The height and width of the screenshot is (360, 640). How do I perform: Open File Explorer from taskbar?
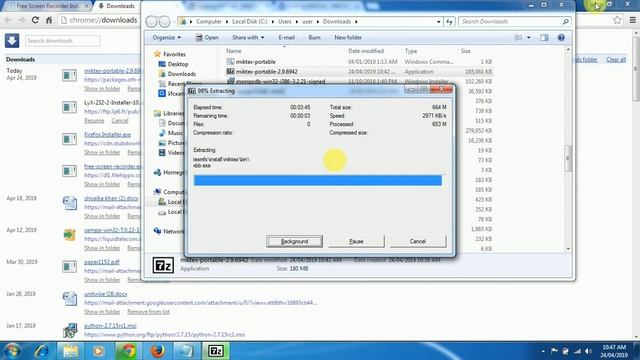[x=70, y=351]
